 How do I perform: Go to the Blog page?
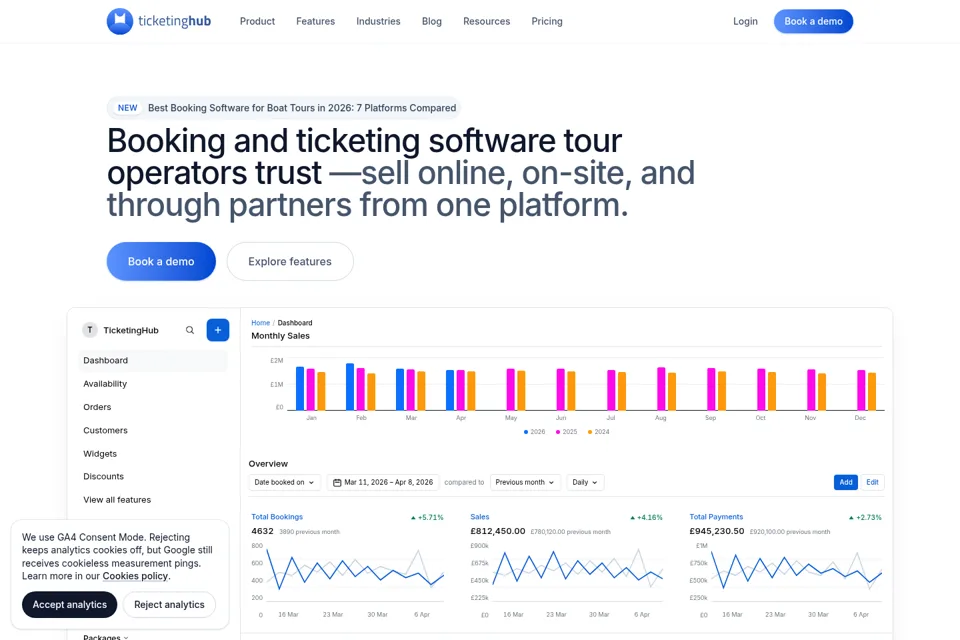click(x=432, y=21)
